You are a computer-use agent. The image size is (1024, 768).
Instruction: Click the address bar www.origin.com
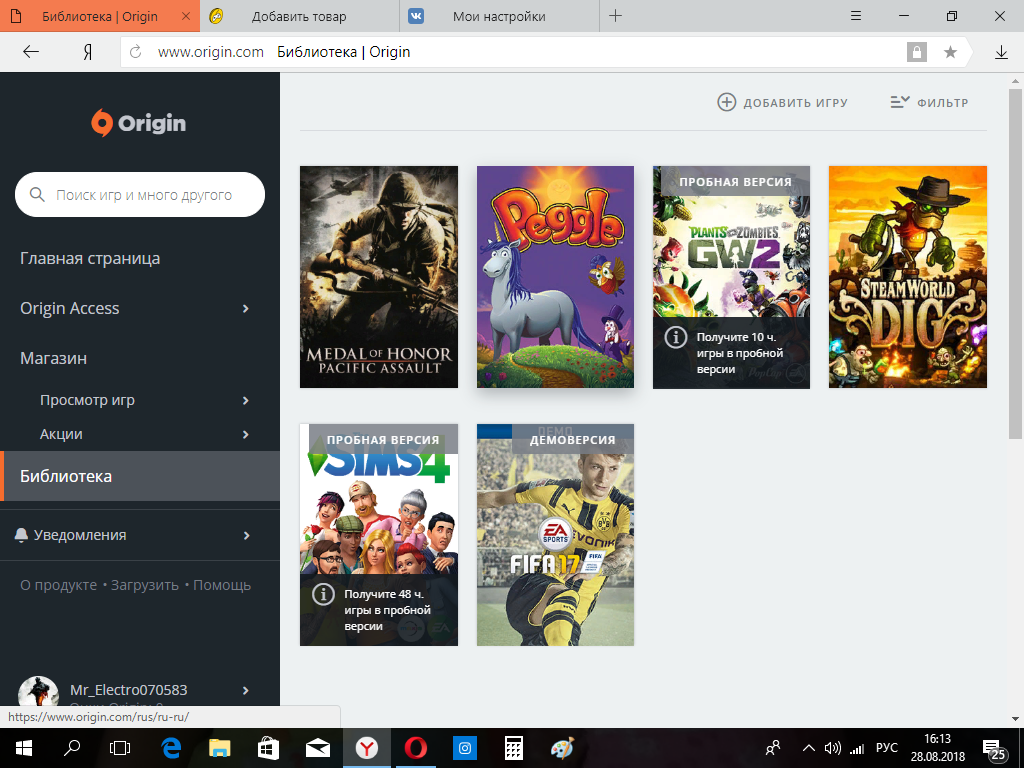click(x=211, y=52)
